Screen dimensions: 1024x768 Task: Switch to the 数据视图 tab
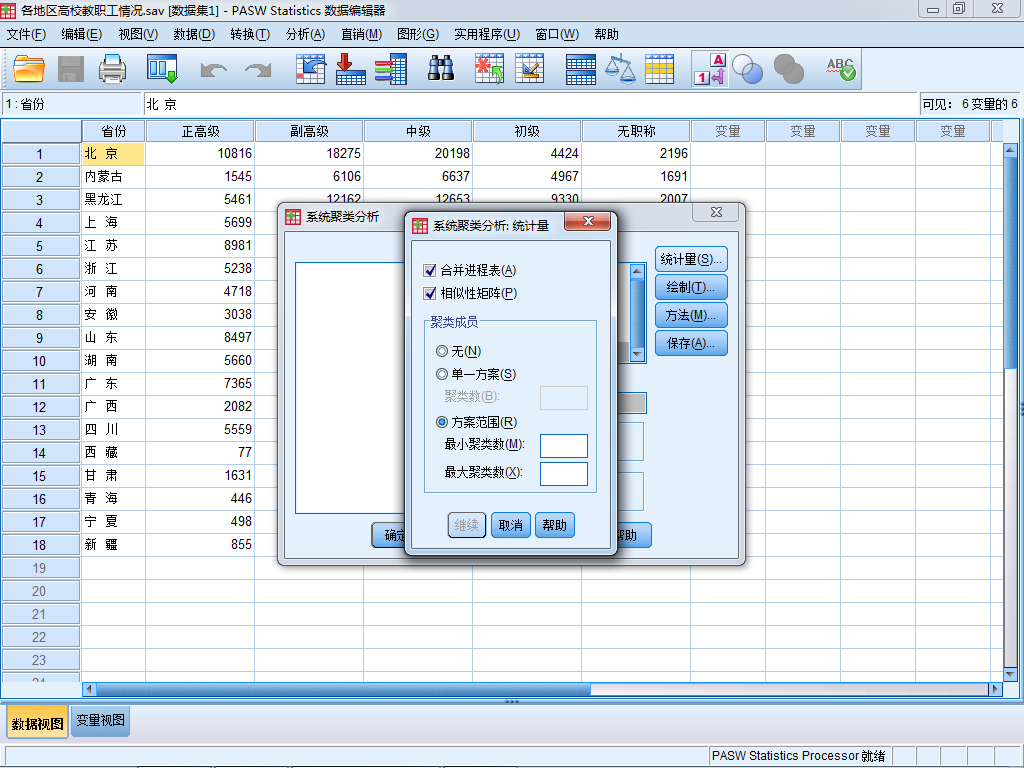37,723
